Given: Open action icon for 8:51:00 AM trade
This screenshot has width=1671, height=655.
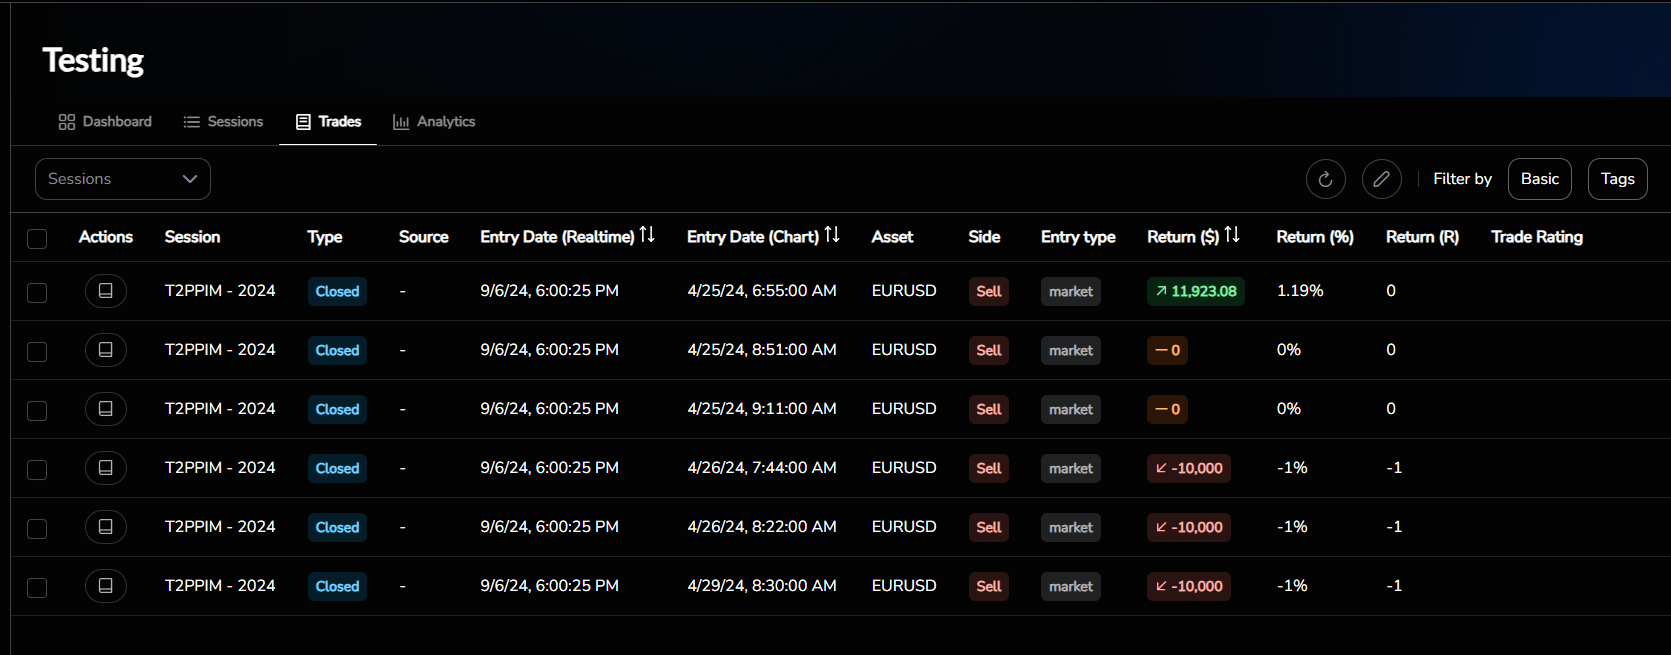Looking at the screenshot, I should coord(105,350).
